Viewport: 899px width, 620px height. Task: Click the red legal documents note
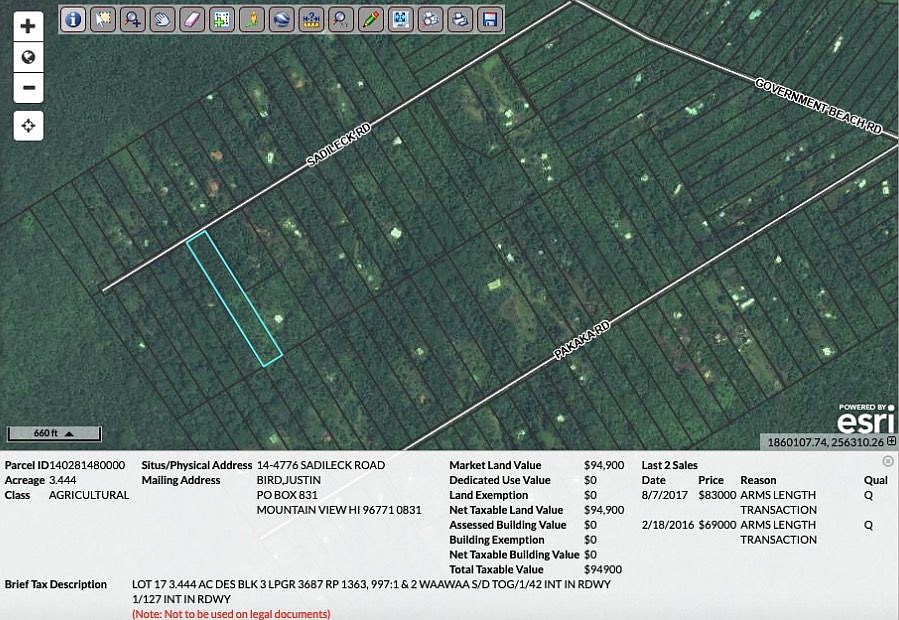231,614
